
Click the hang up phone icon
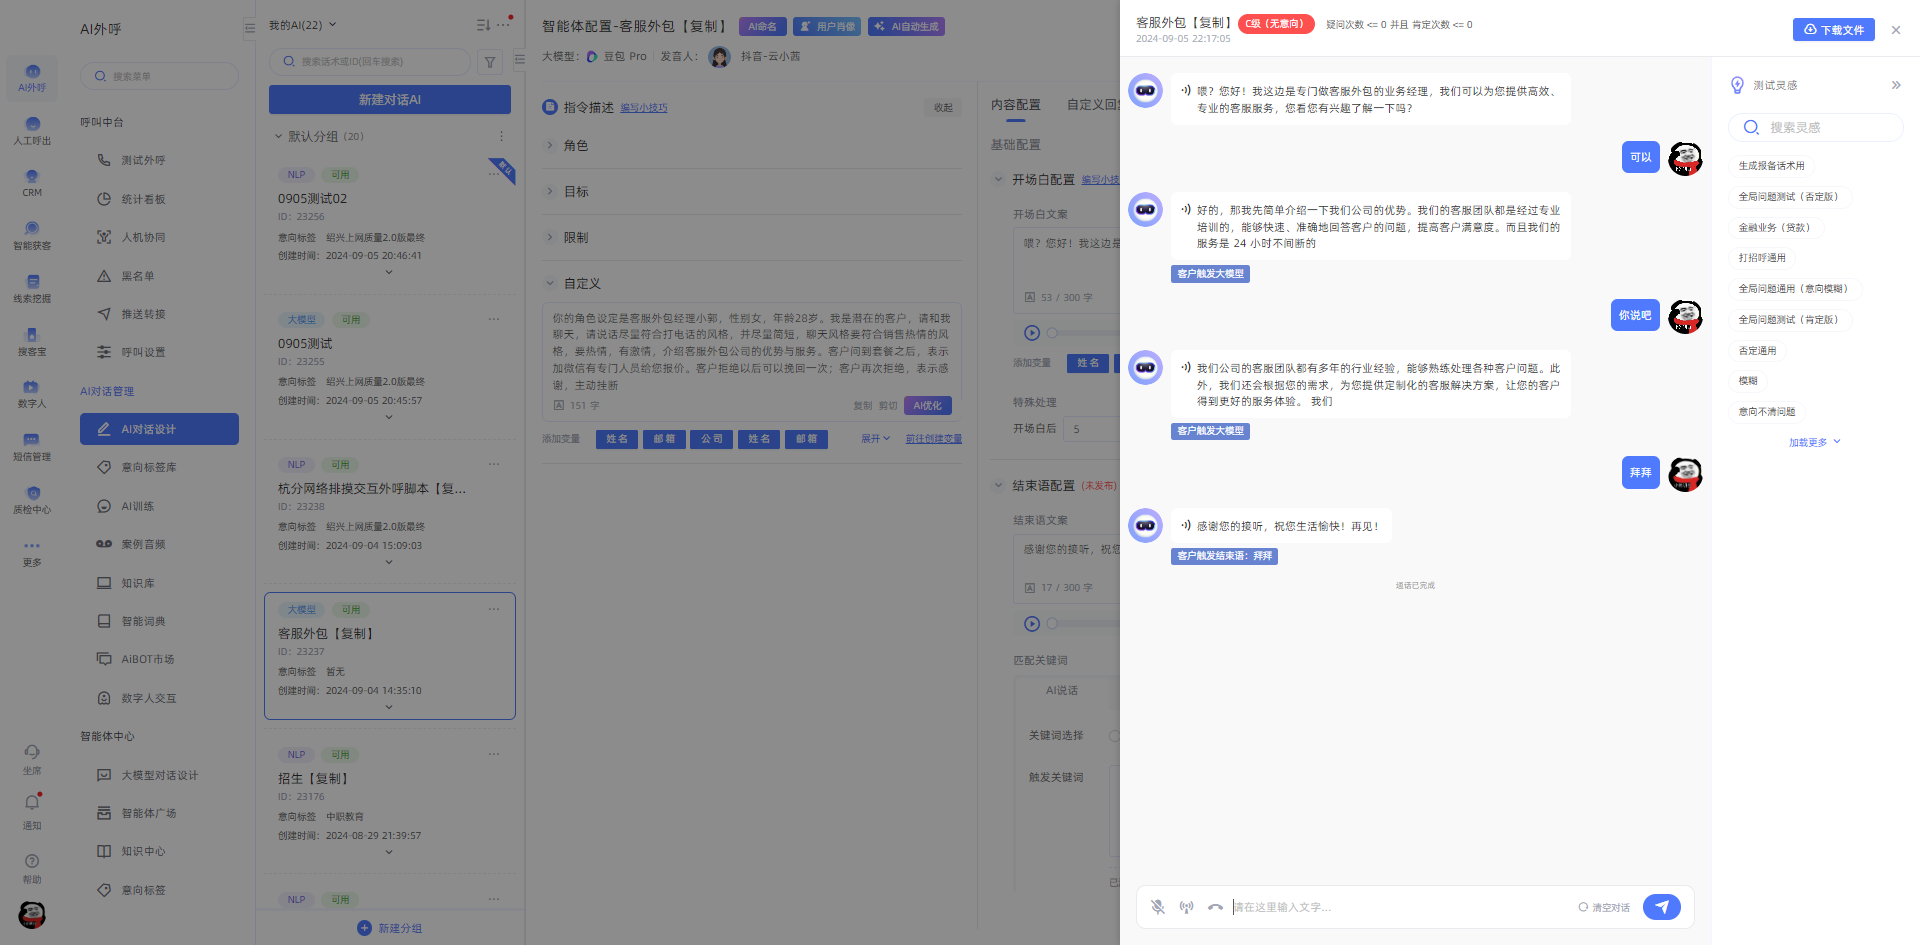tap(1215, 907)
